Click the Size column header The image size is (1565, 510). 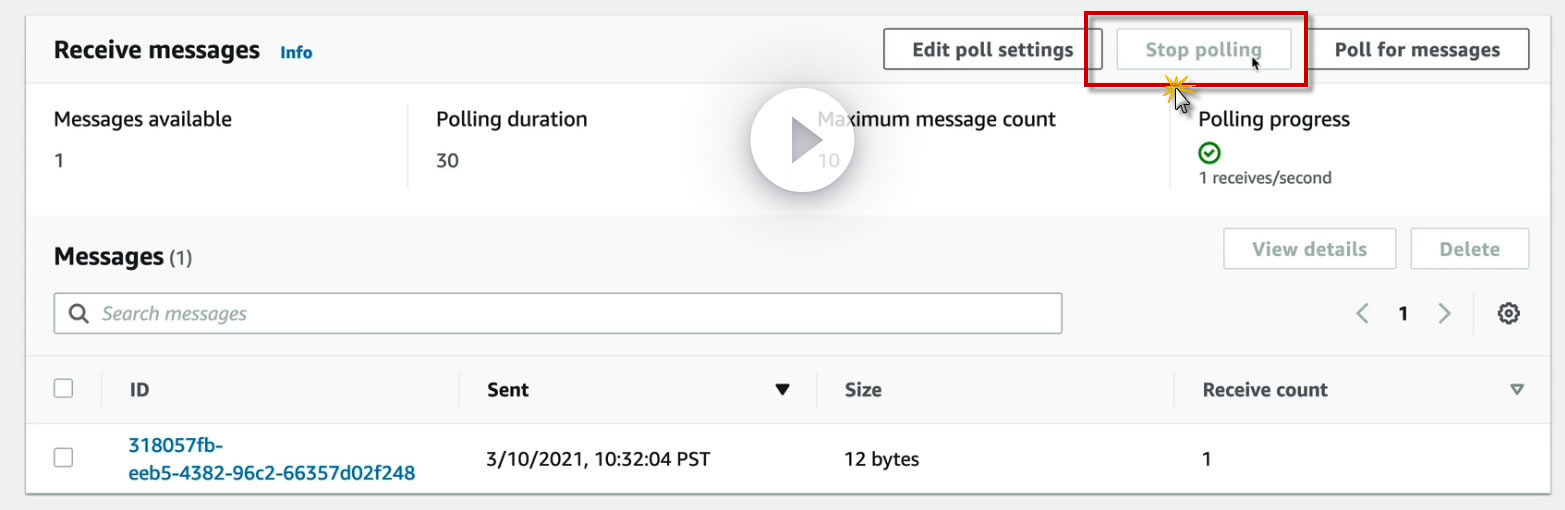coord(863,390)
